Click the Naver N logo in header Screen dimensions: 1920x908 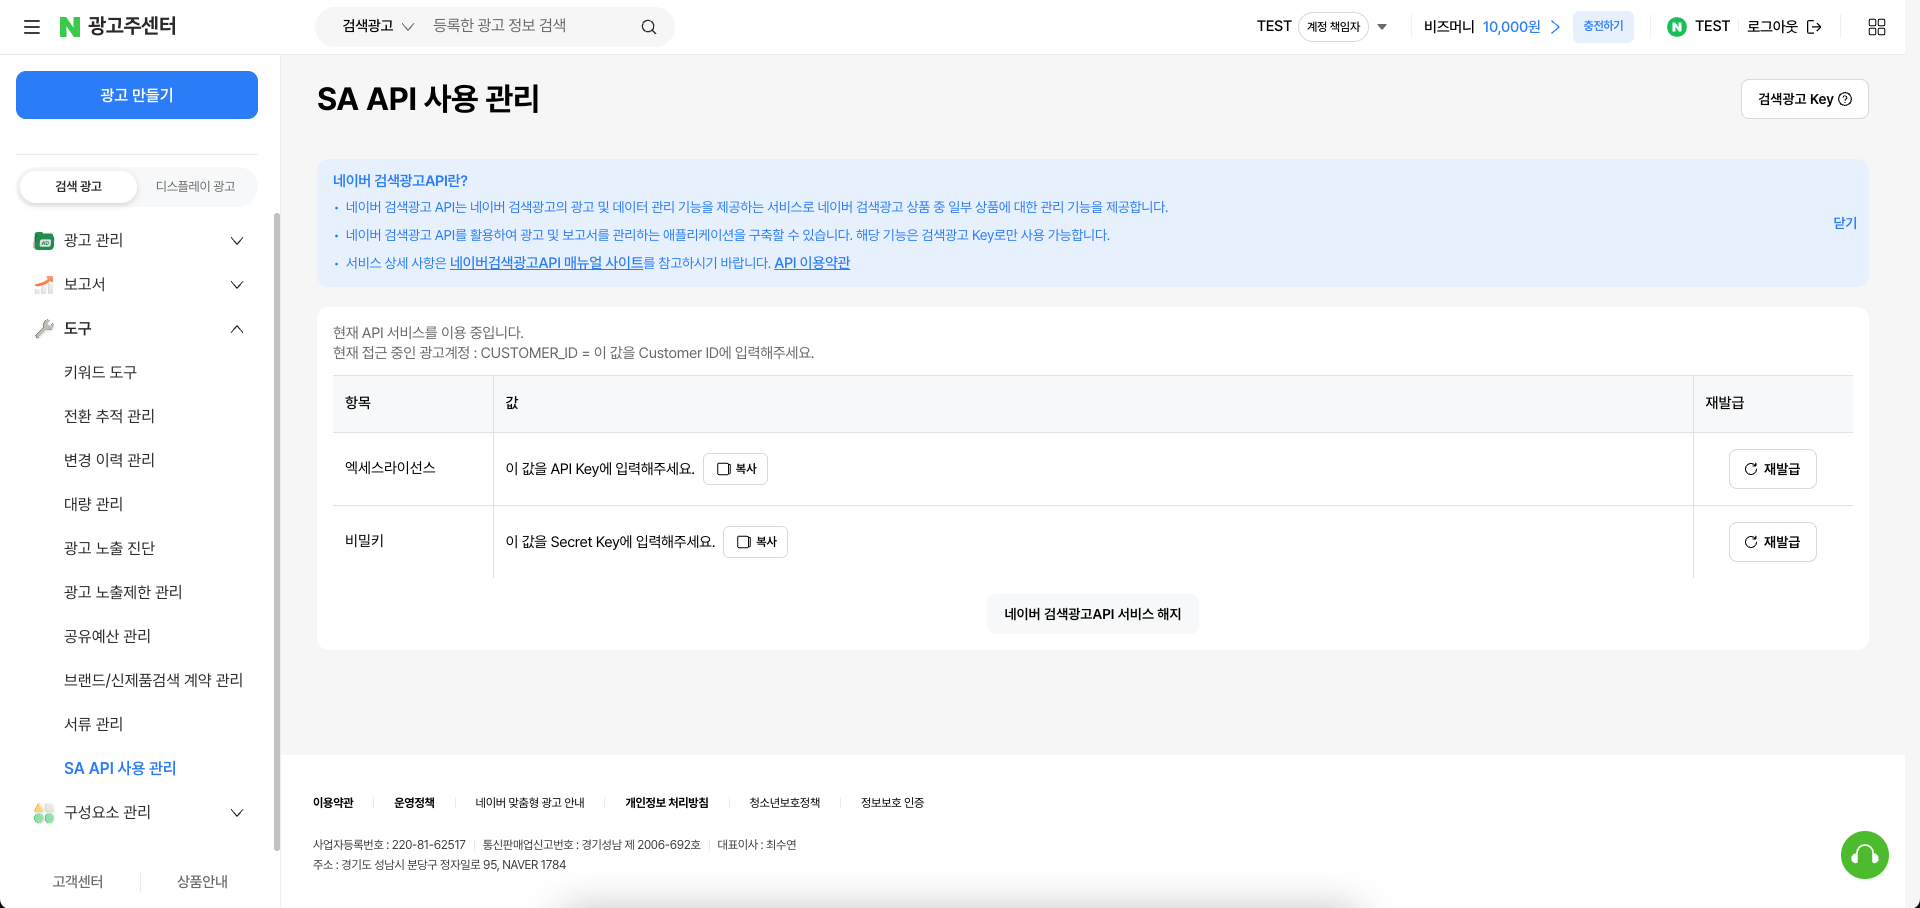pyautogui.click(x=69, y=27)
